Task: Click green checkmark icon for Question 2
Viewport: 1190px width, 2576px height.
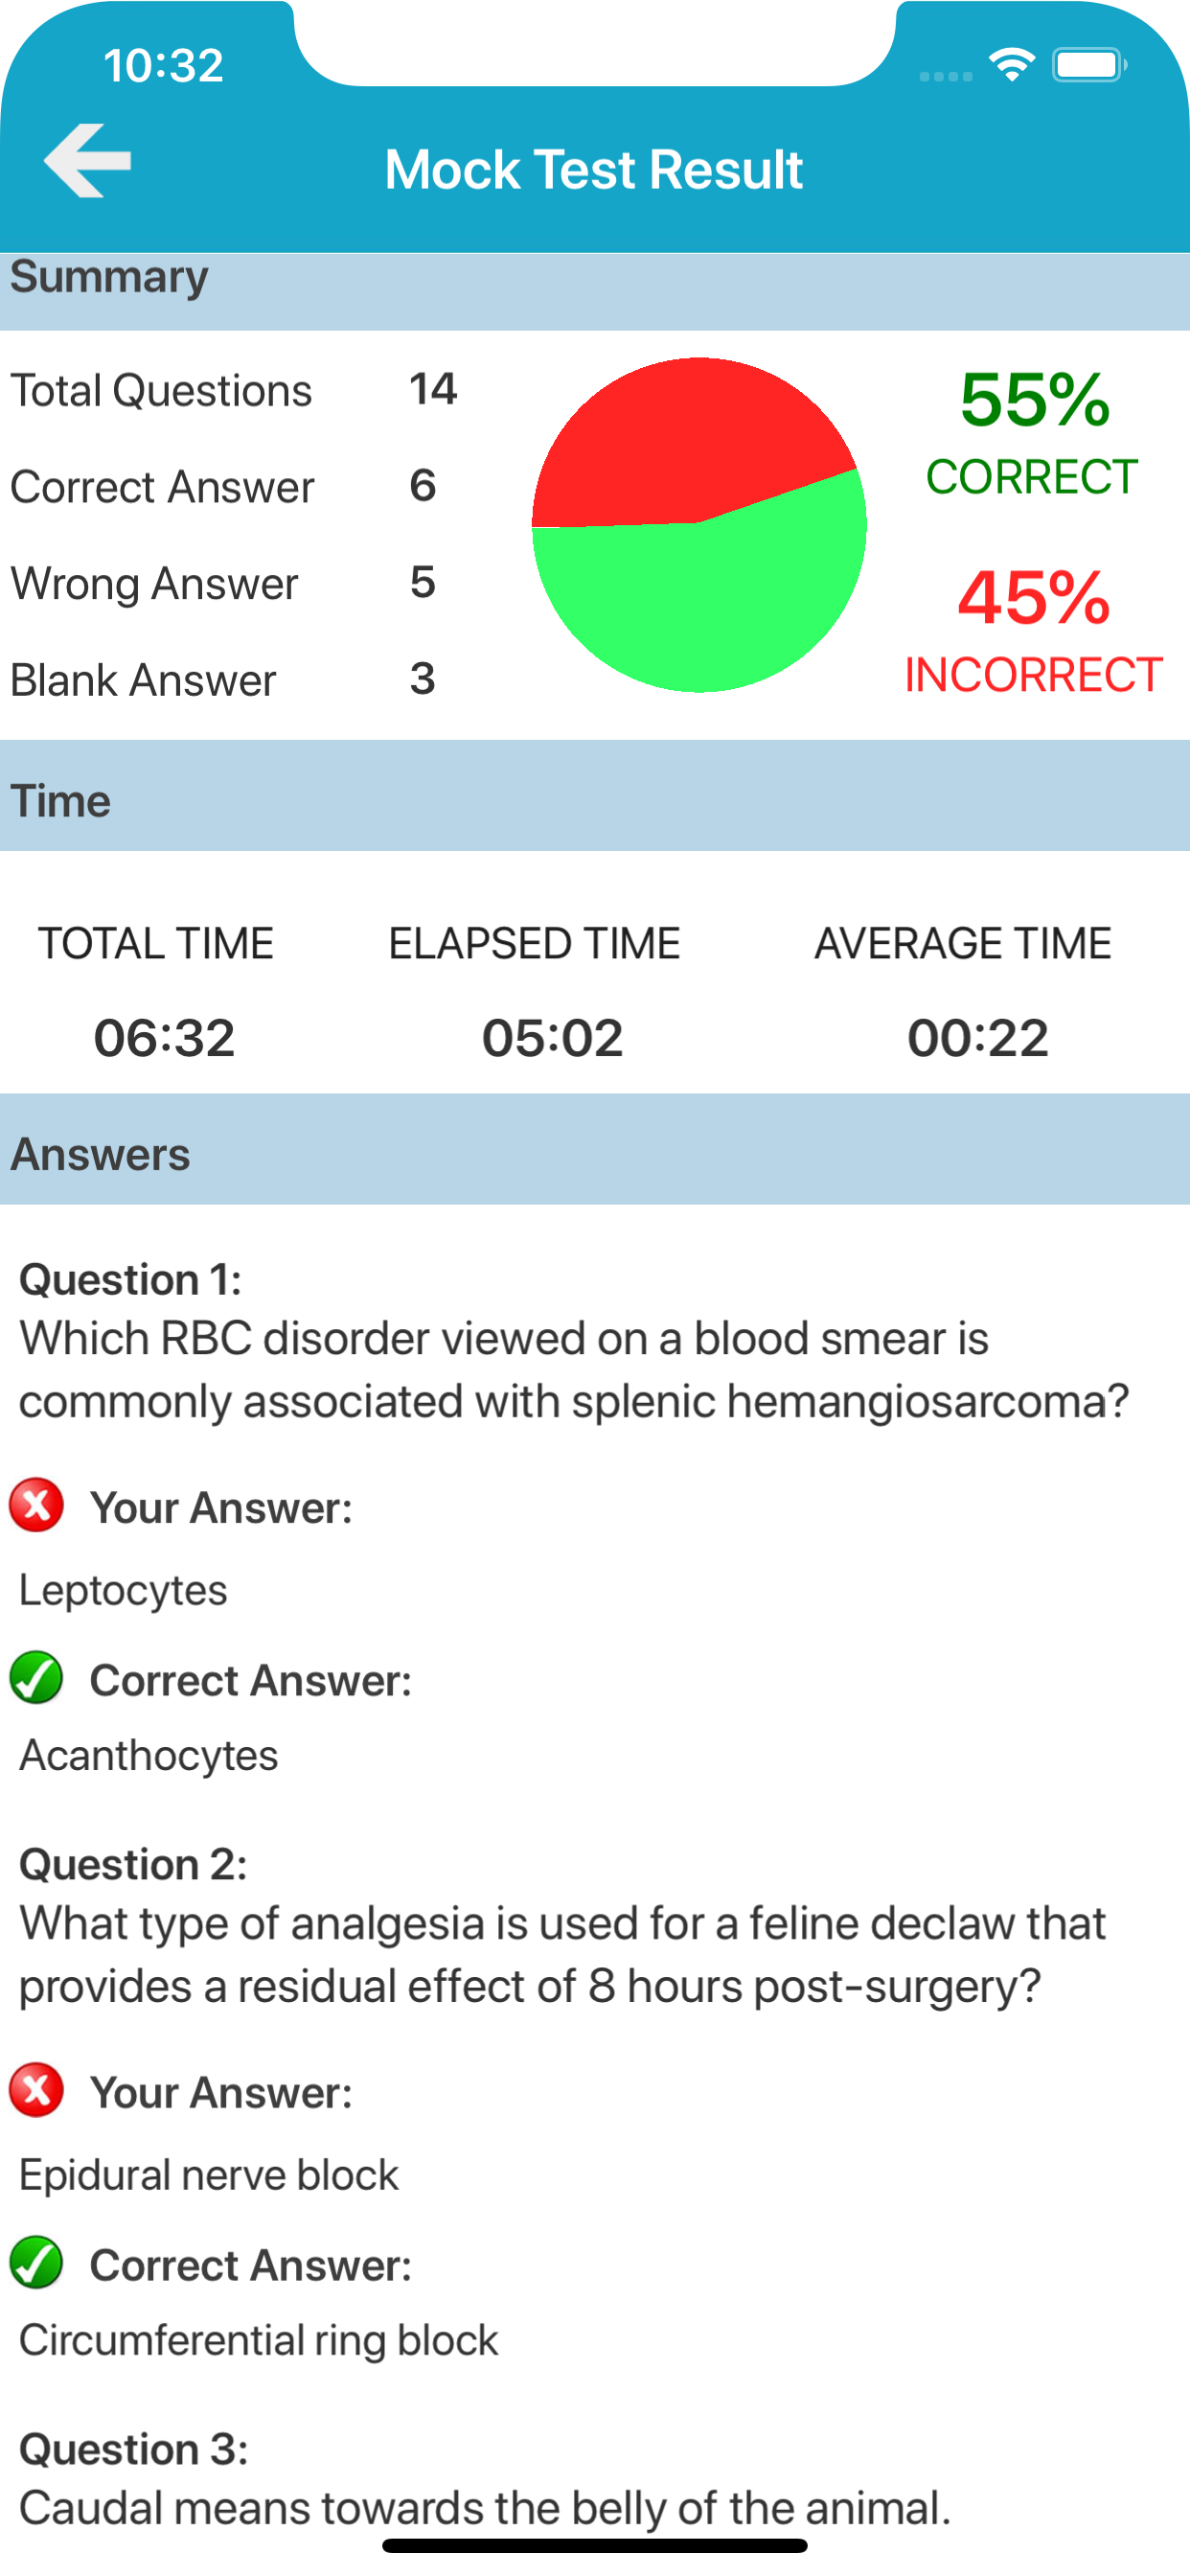Action: click(37, 2263)
